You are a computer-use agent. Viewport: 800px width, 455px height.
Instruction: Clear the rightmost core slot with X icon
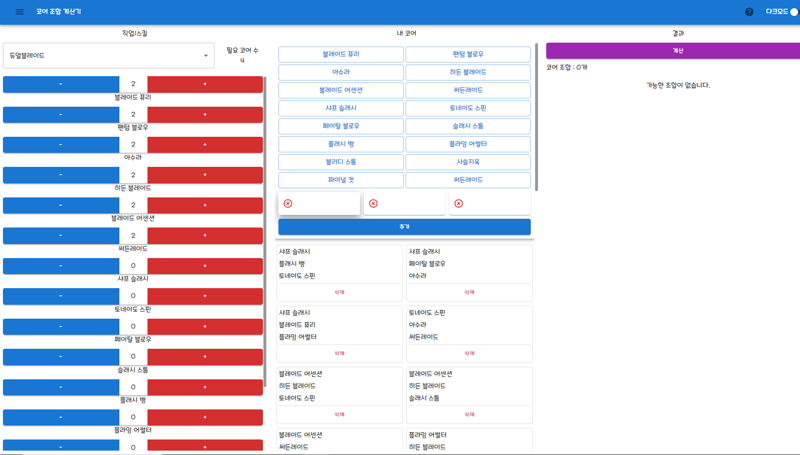459,204
